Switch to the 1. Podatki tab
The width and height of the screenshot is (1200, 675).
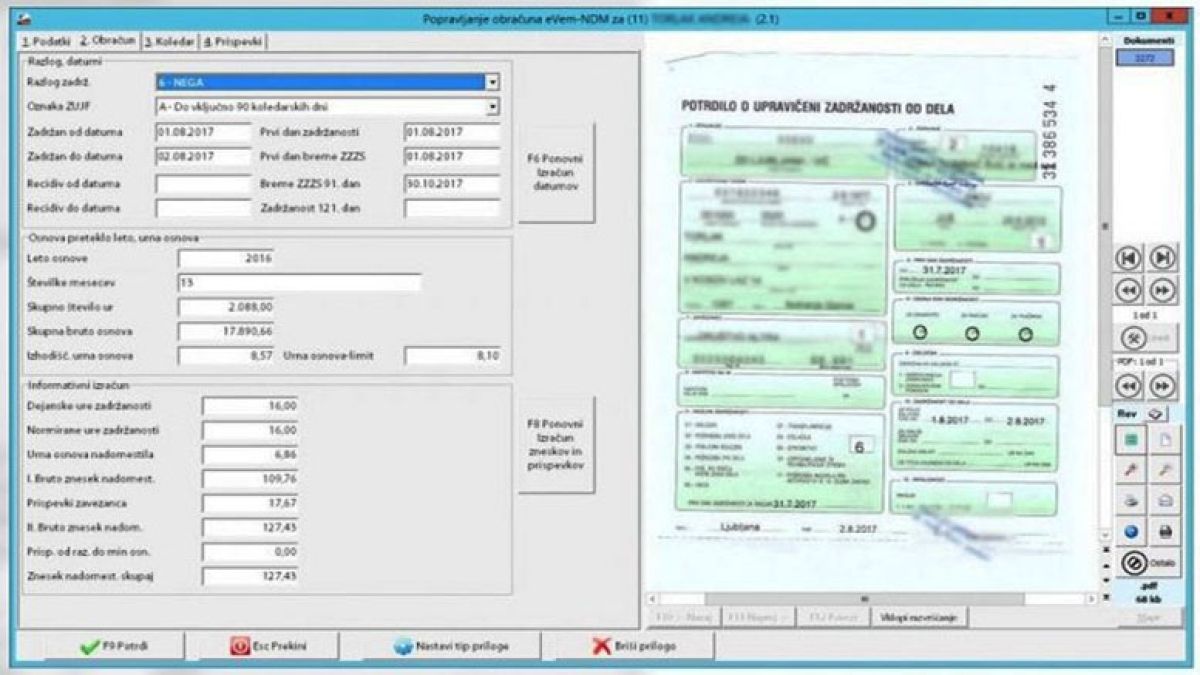[45, 42]
